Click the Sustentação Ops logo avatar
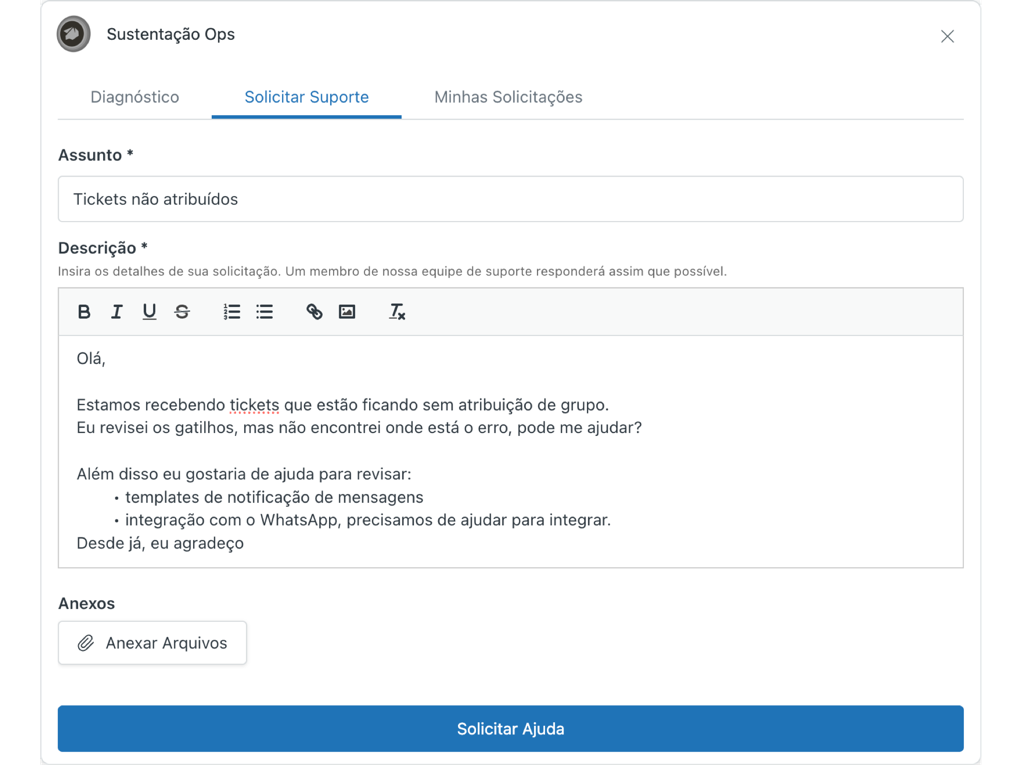This screenshot has width=1024, height=768. tap(74, 35)
